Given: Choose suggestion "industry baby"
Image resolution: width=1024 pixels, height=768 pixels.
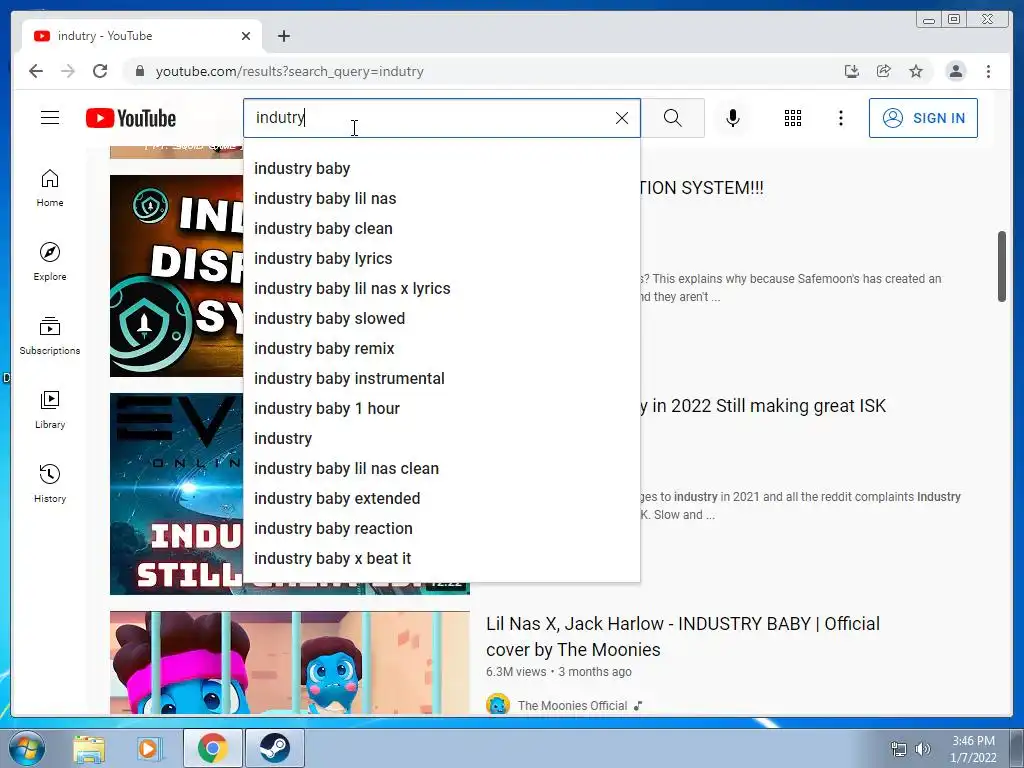Looking at the screenshot, I should tap(441, 168).
